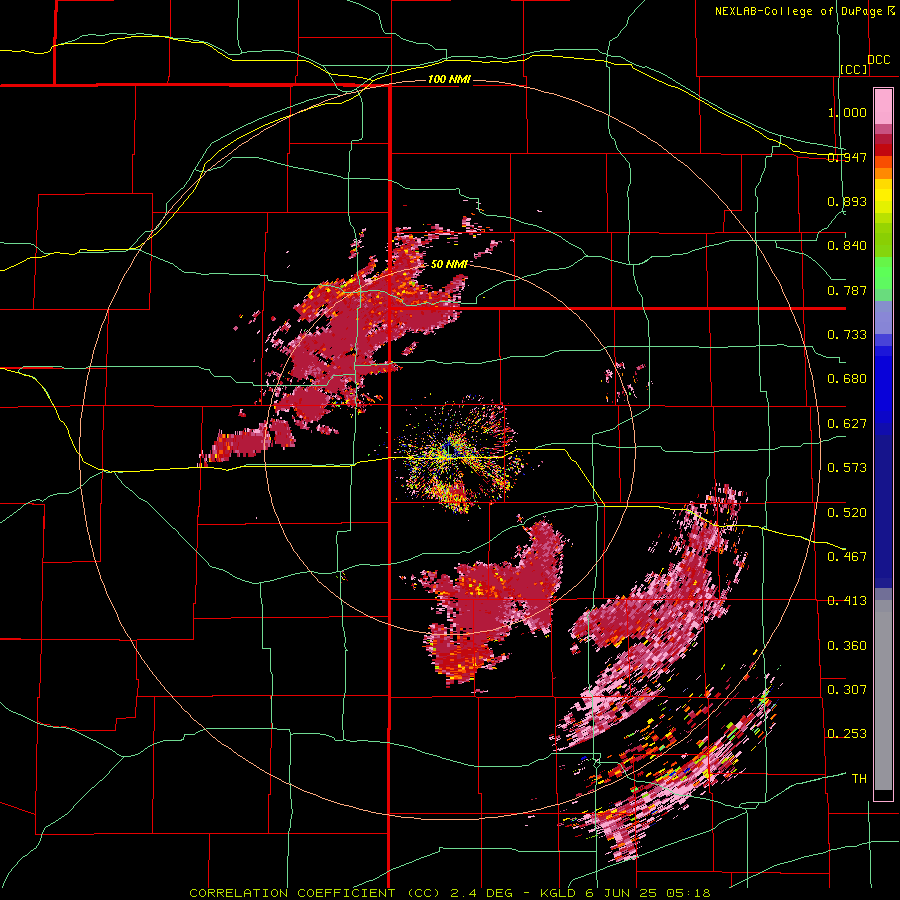Viewport: 900px width, 900px height.
Task: Click the 1.000 value on color scale
Action: [847, 112]
